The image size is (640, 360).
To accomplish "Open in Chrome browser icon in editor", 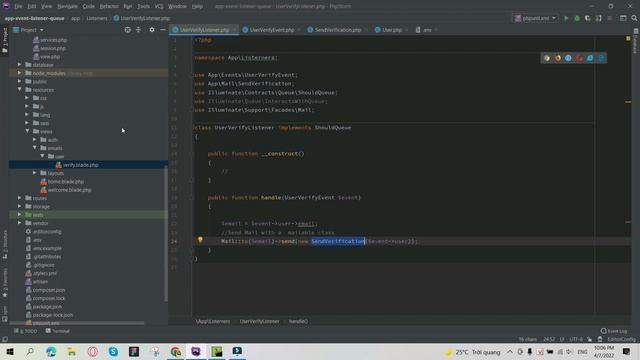I will [547, 58].
